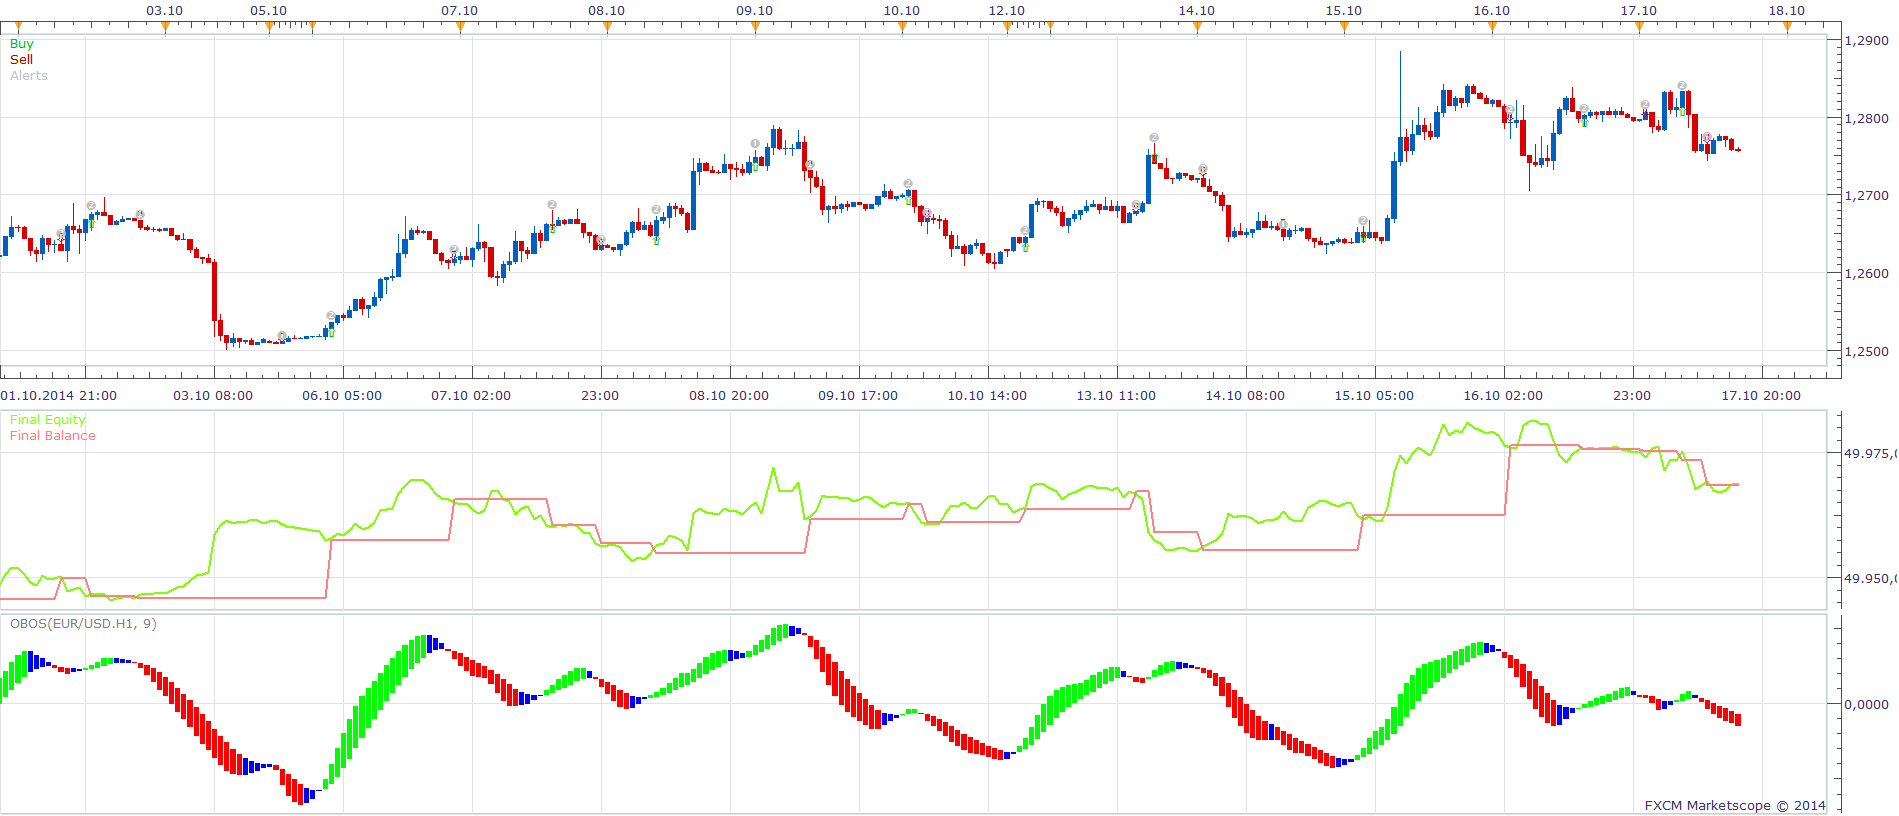Click the Sell legend label
Screen dimensions: 1899x816
[21, 60]
